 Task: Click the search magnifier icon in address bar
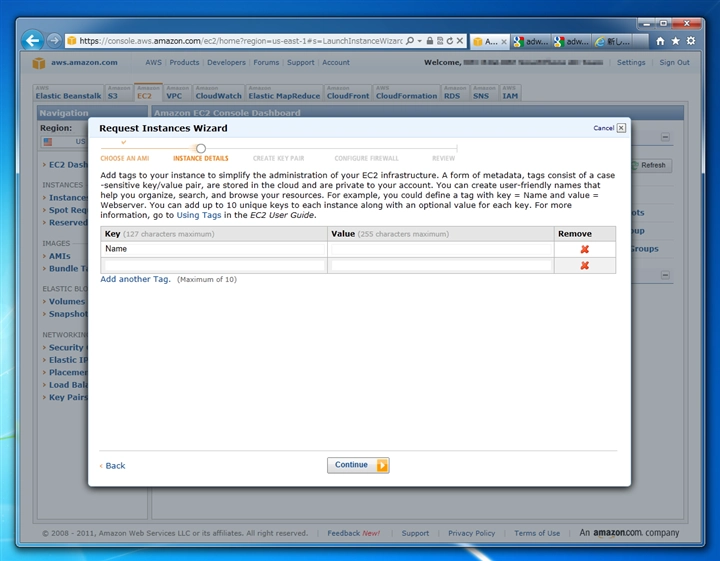tap(410, 41)
